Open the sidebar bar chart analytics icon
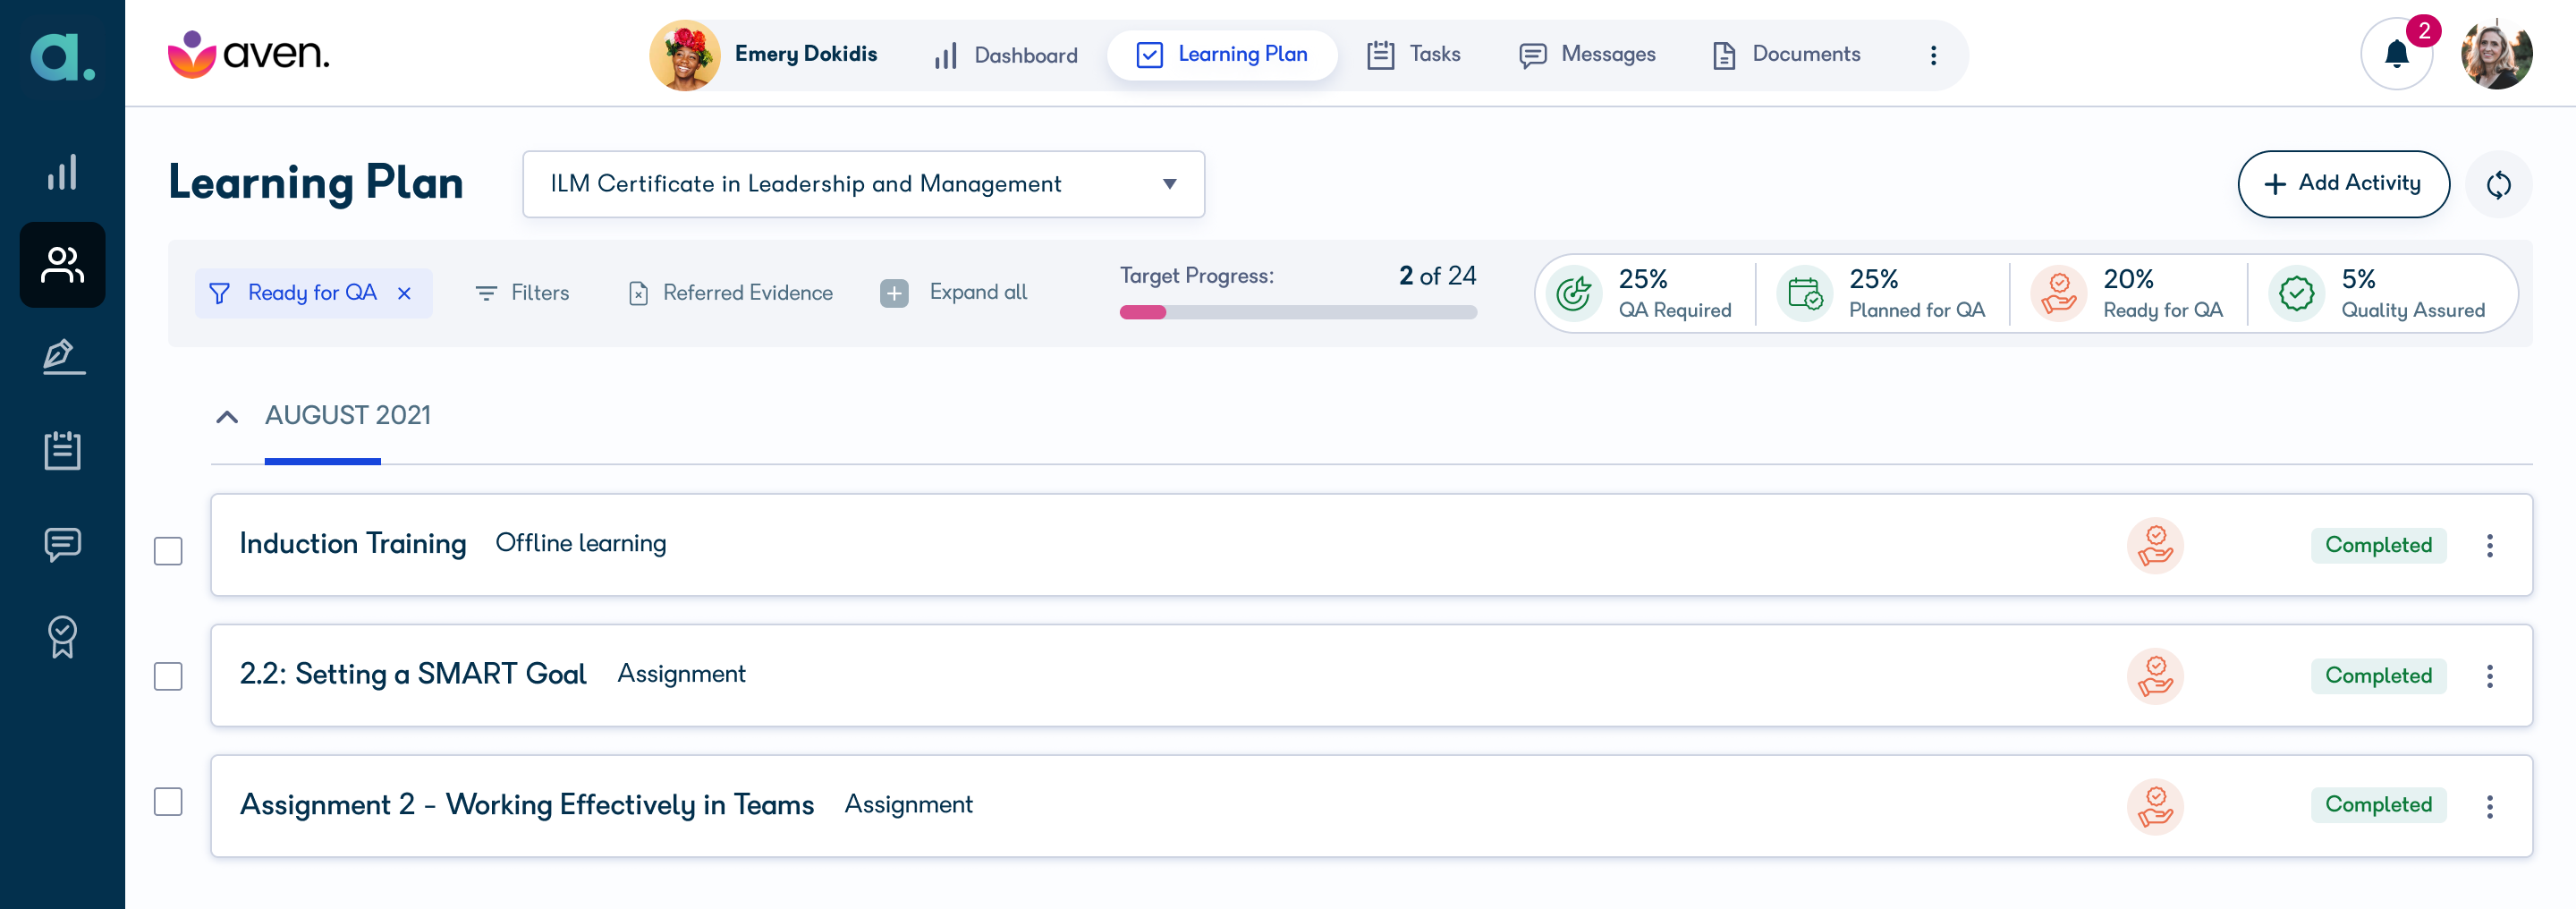 [62, 172]
